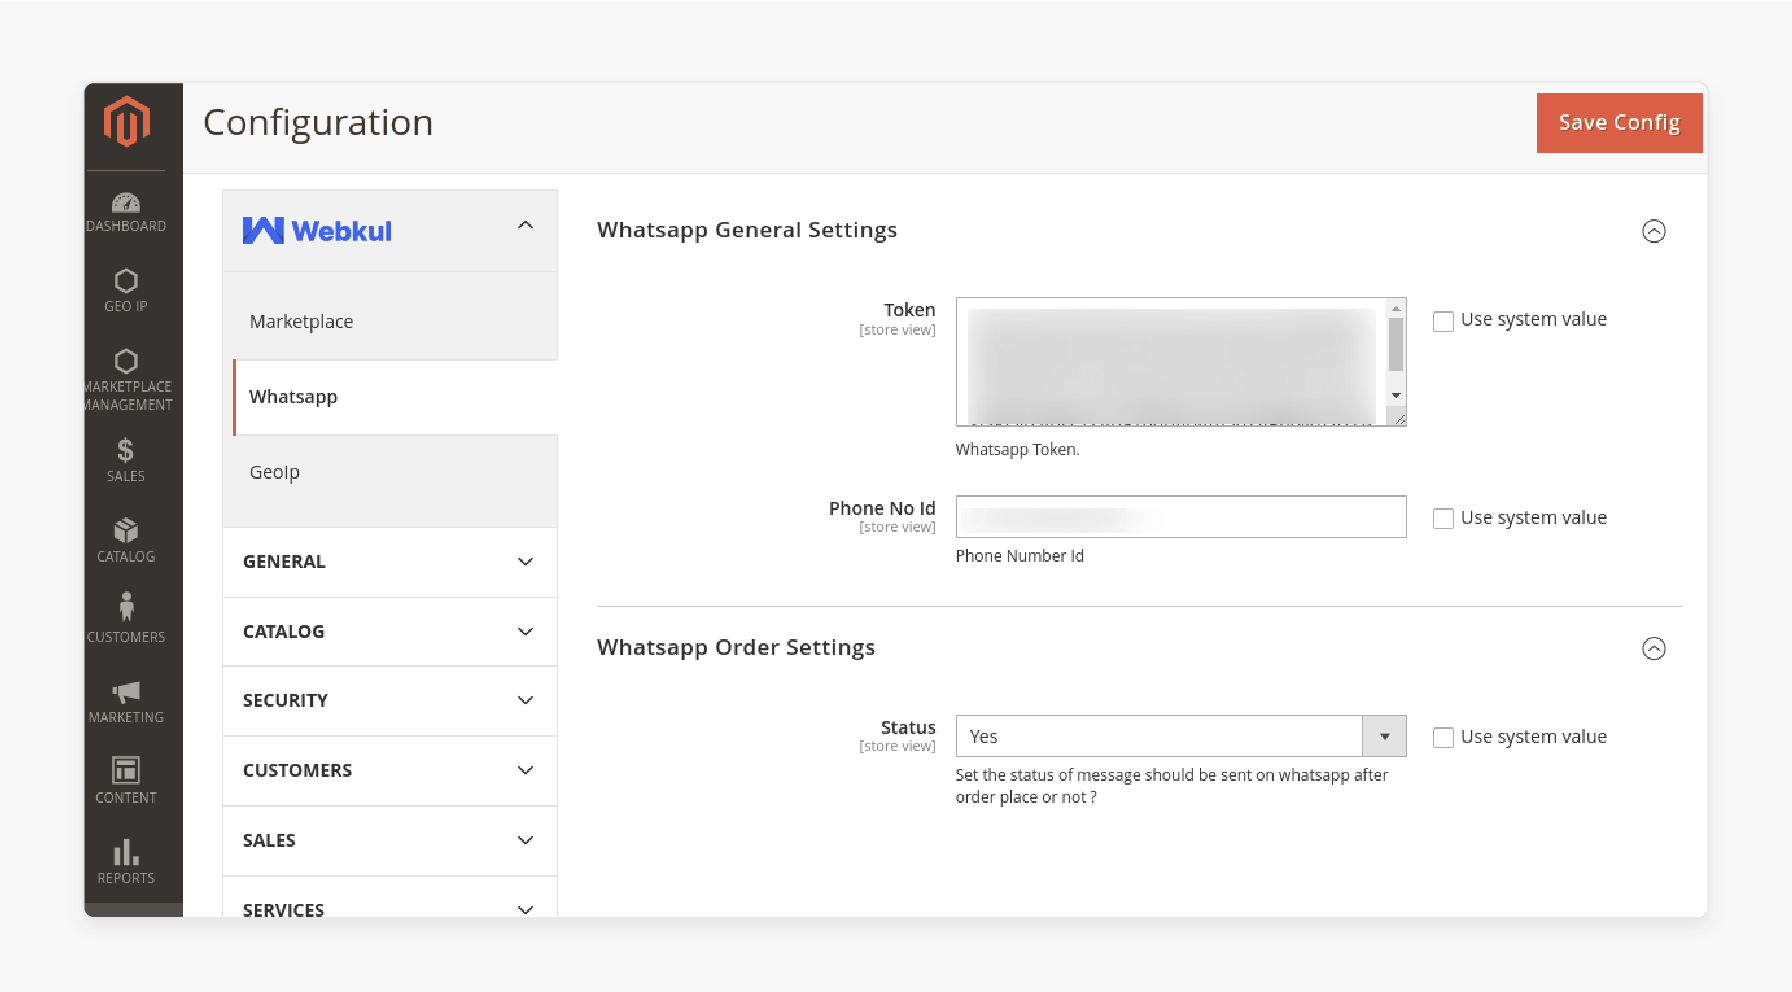The width and height of the screenshot is (1792, 992).
Task: Expand the SALES config section
Action: pyautogui.click(x=390, y=841)
